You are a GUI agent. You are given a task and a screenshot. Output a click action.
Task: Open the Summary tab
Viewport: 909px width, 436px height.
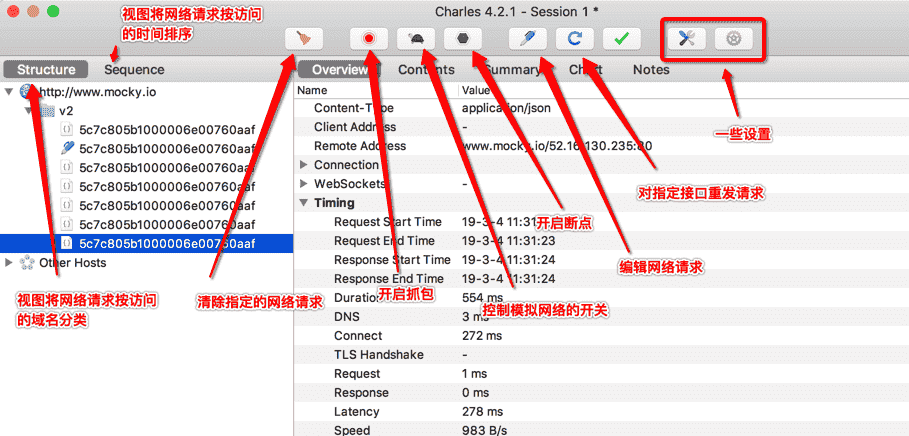click(512, 70)
